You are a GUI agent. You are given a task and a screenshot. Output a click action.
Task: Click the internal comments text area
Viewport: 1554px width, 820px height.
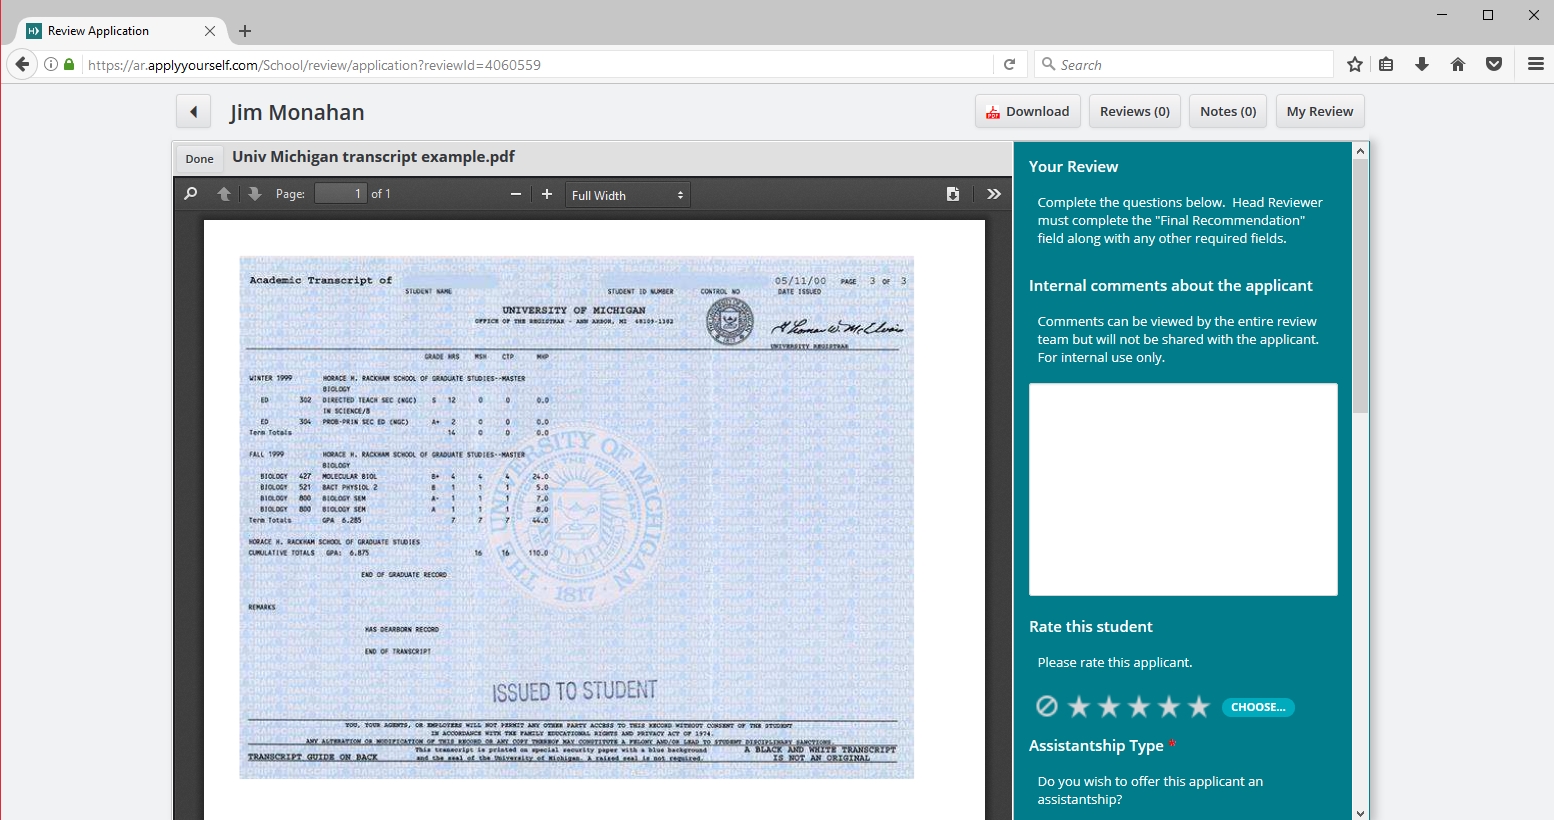coord(1183,489)
